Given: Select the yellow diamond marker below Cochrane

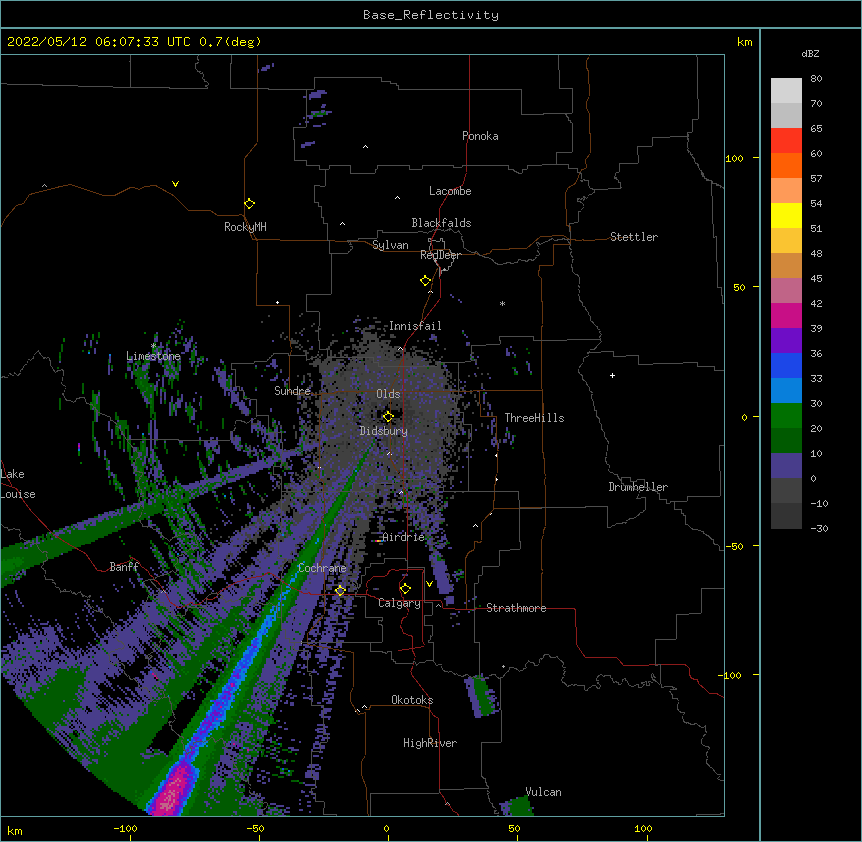Looking at the screenshot, I should tap(340, 591).
